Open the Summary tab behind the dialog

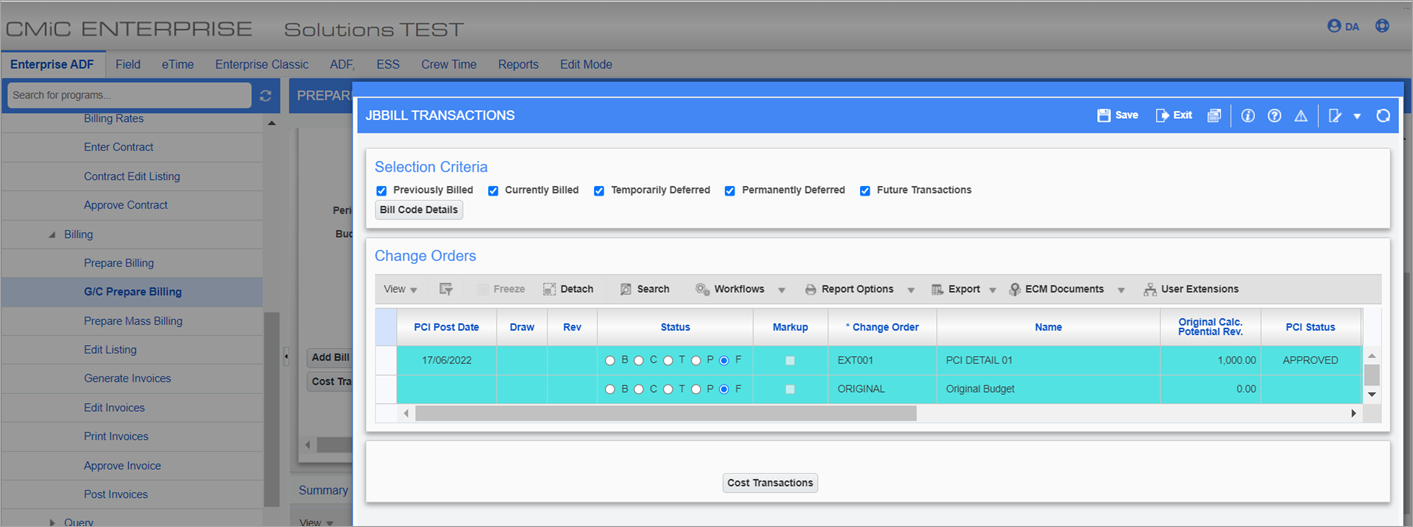coord(323,490)
